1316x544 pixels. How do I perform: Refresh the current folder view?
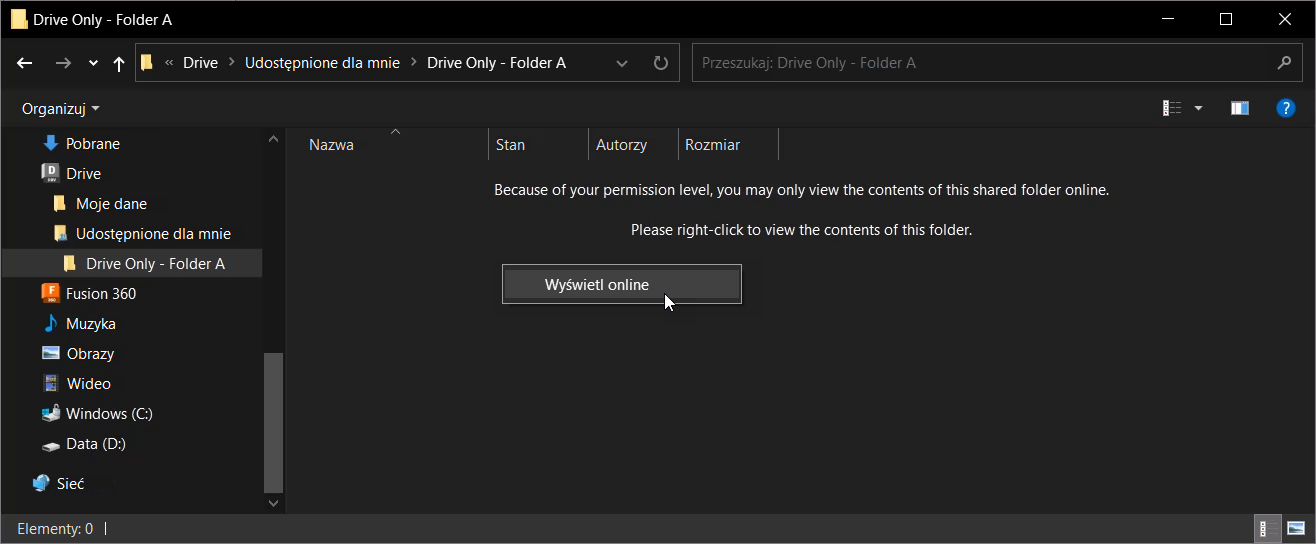click(x=660, y=63)
